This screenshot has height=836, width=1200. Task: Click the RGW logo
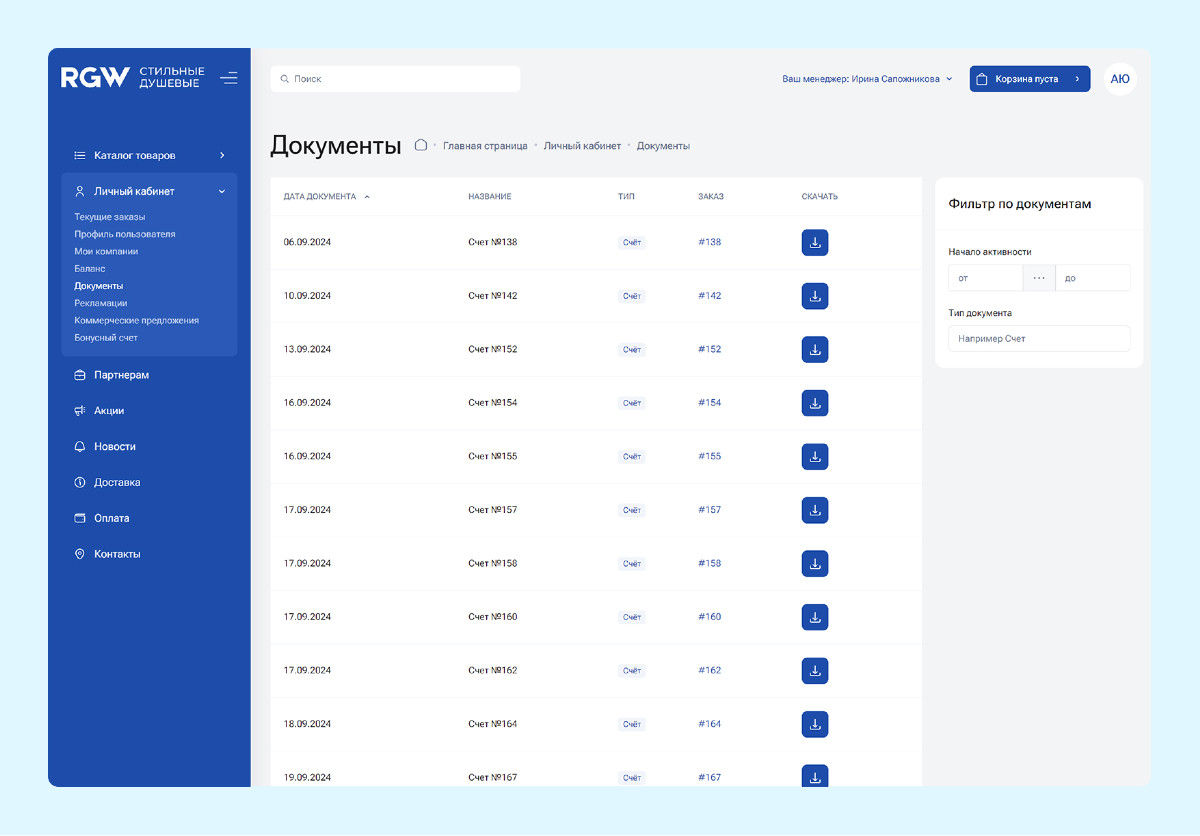point(95,78)
